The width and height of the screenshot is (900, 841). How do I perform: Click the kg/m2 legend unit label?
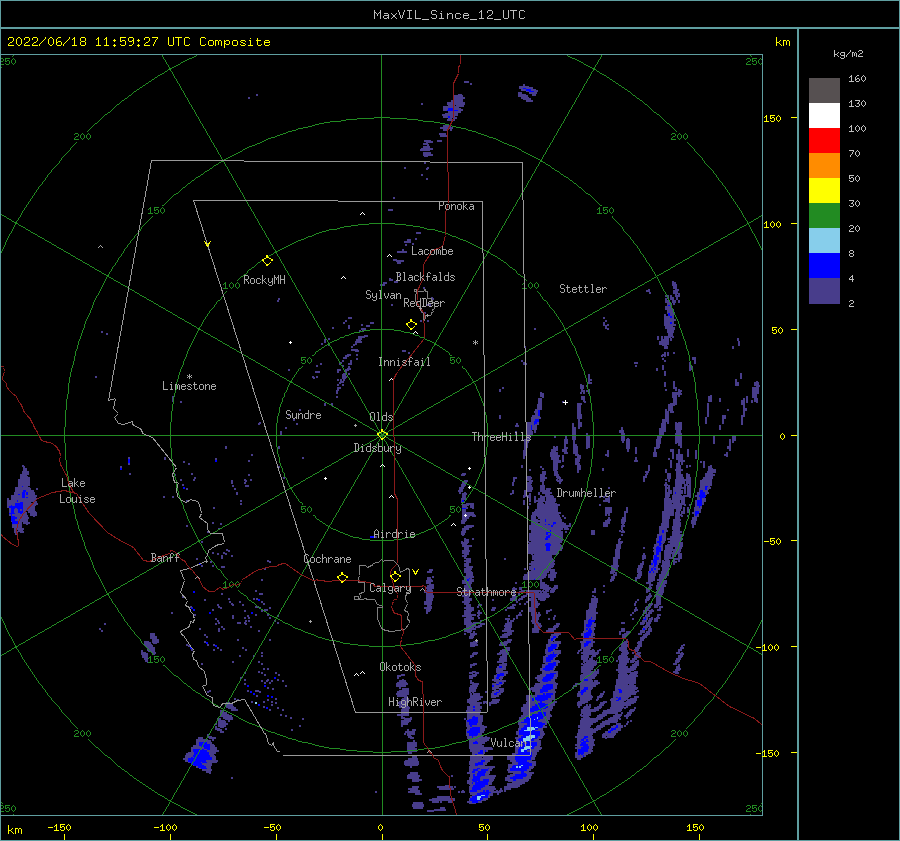click(x=848, y=54)
